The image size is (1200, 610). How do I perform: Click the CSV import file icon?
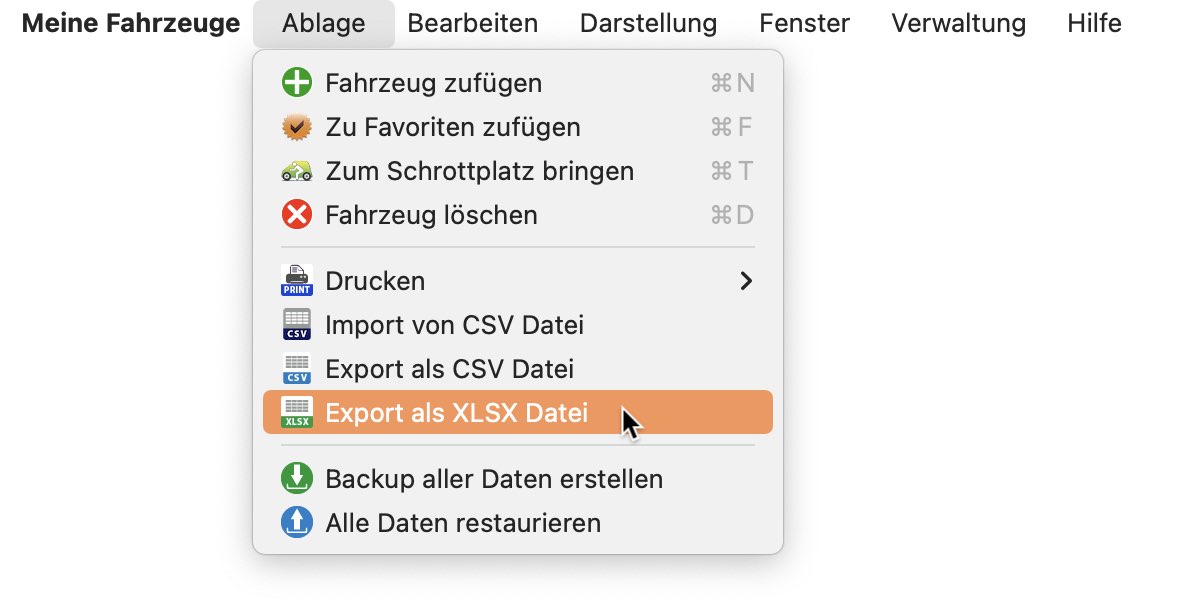pyautogui.click(x=297, y=325)
